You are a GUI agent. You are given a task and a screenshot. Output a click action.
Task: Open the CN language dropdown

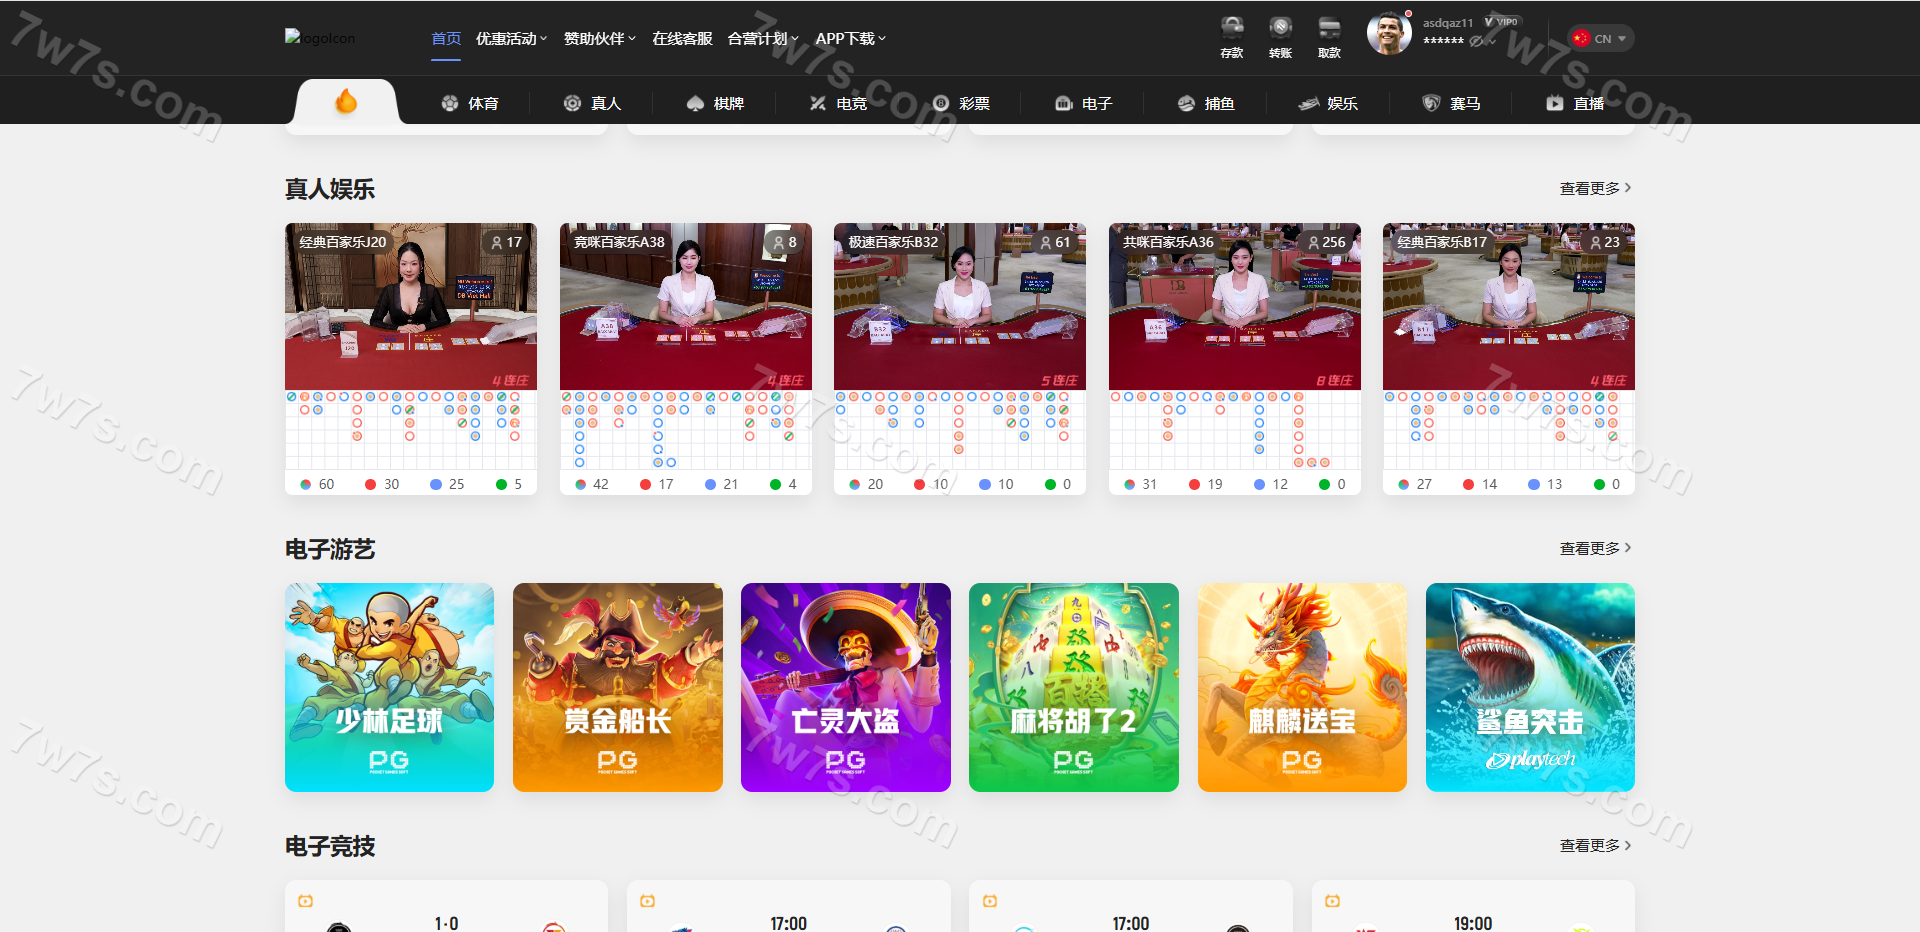pyautogui.click(x=1601, y=38)
